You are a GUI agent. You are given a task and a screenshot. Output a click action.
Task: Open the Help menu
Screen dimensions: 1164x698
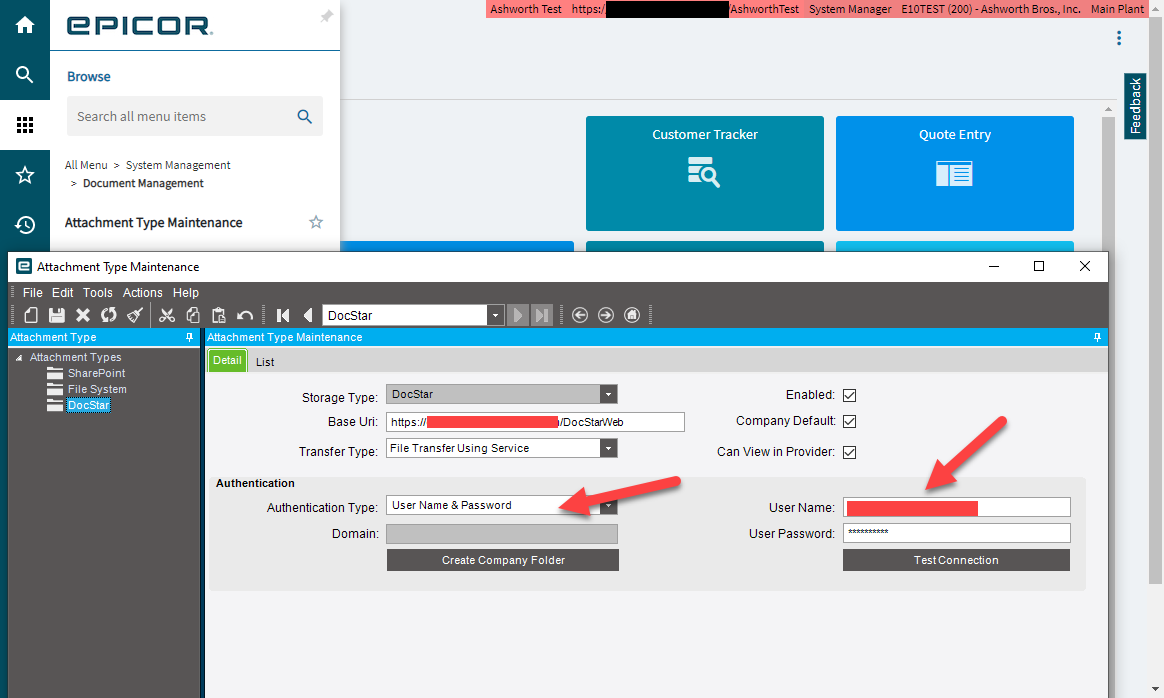click(x=186, y=293)
